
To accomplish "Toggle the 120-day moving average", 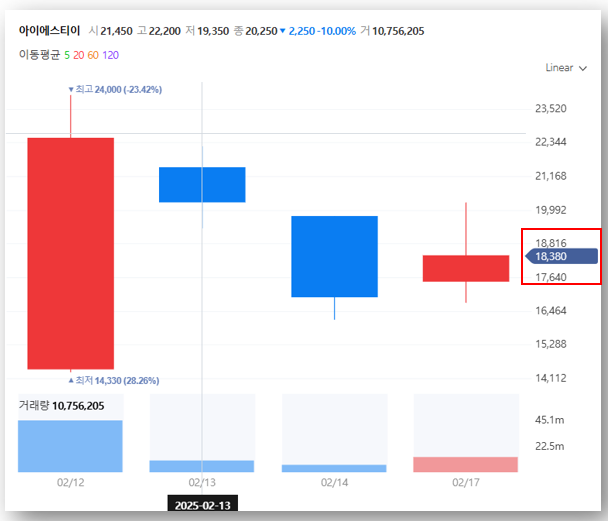I will [111, 55].
